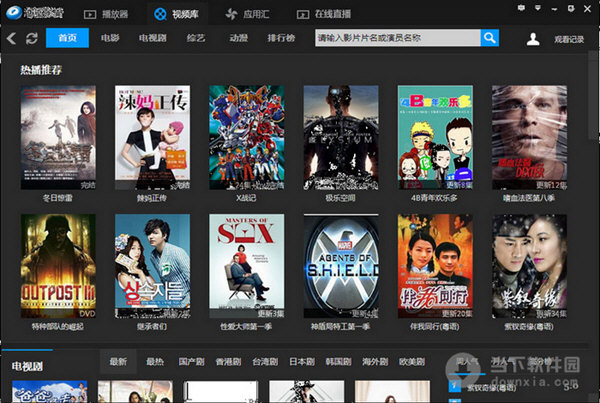The width and height of the screenshot is (600, 403).
Task: Go to the 在线直播 live broadcast tab
Action: (330, 14)
